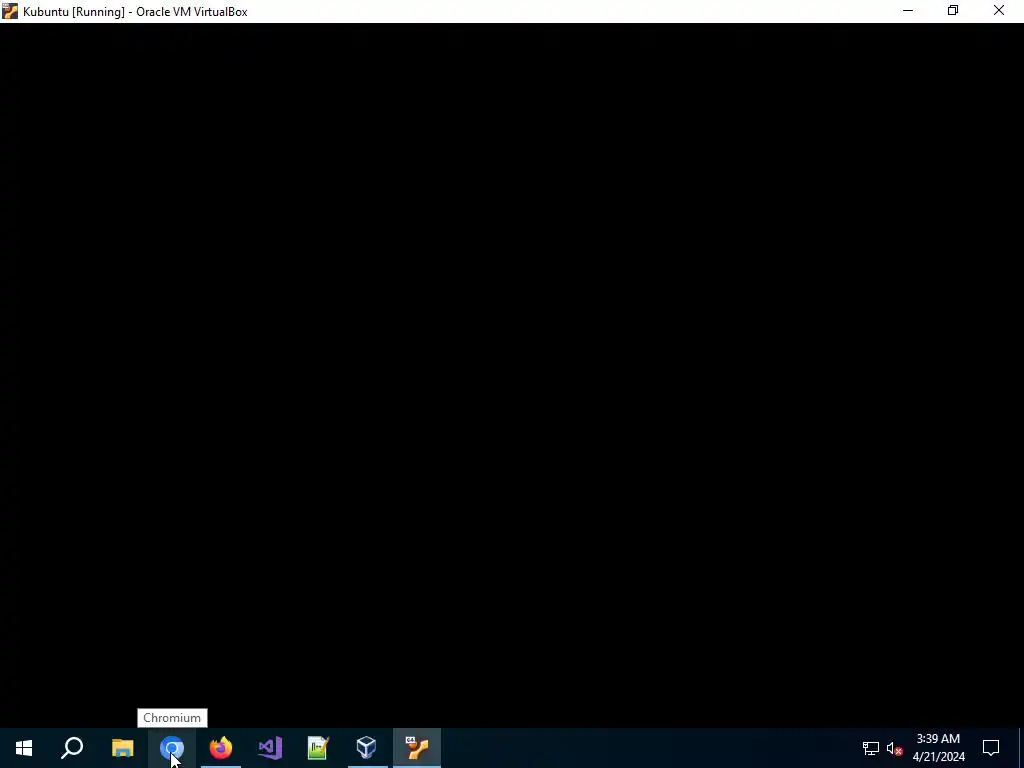The height and width of the screenshot is (768, 1024).
Task: Open Chromium from the taskbar
Action: click(x=172, y=748)
